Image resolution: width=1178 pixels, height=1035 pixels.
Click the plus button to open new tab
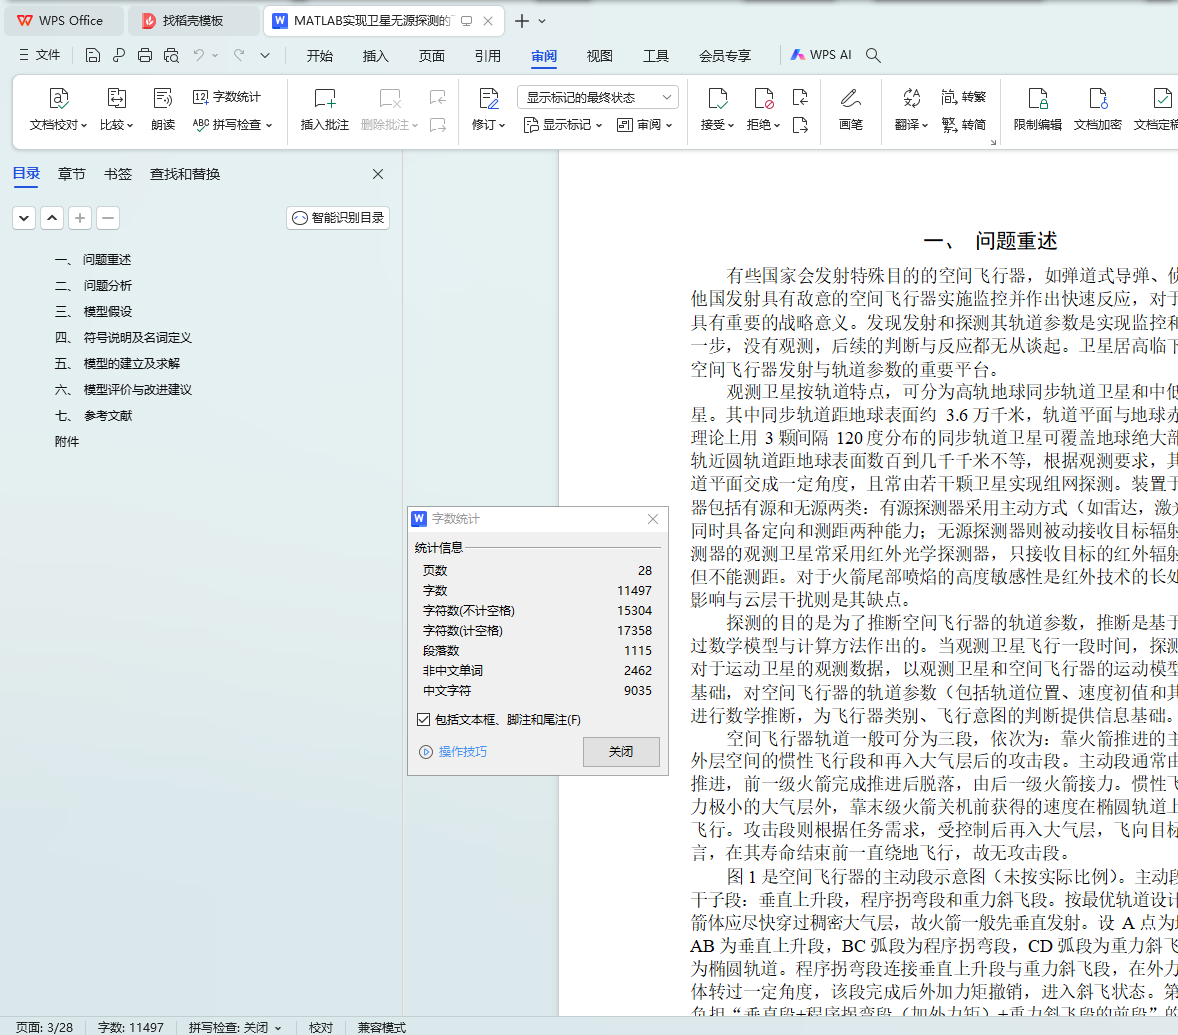[x=521, y=21]
